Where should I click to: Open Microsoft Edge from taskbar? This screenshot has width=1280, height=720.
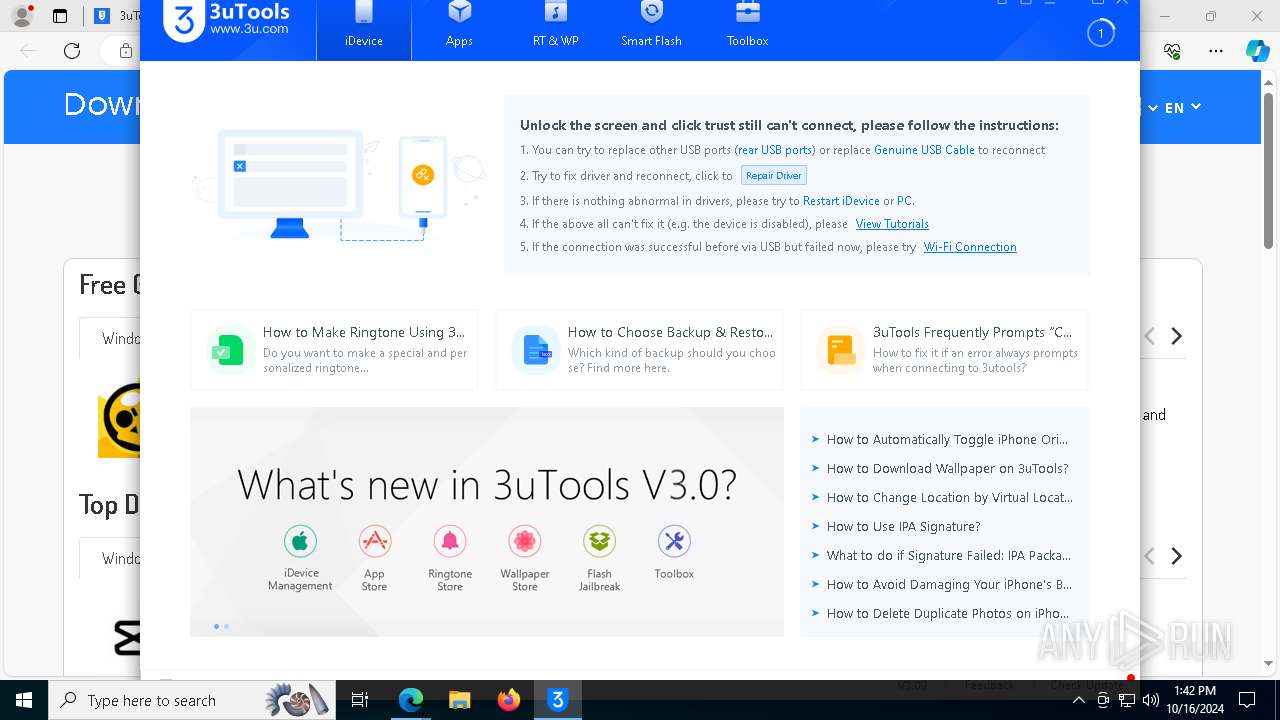[x=411, y=700]
